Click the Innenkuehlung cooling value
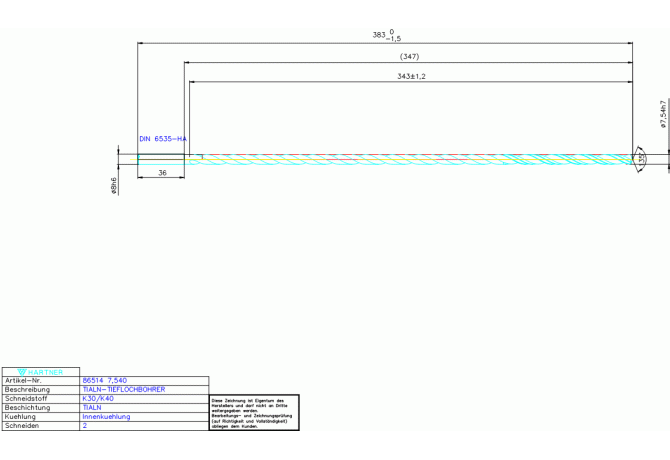Screen dimensions: 670x460 [106, 416]
